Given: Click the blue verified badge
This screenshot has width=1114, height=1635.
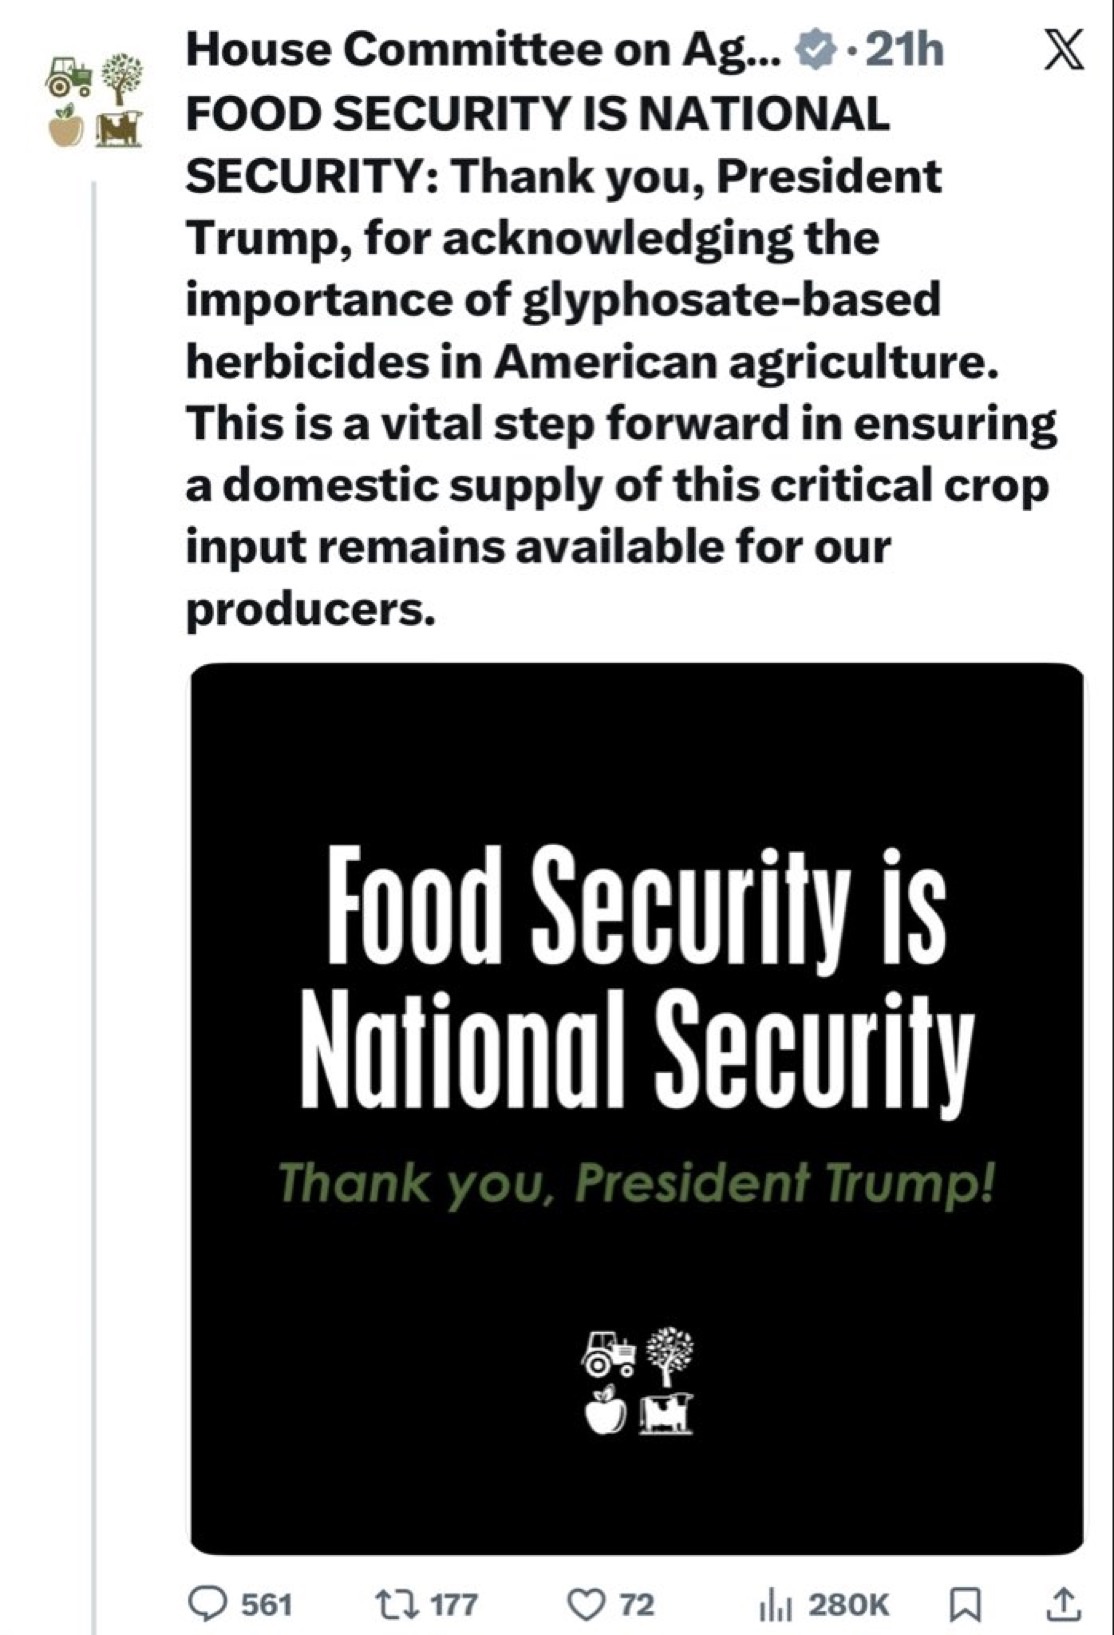Looking at the screenshot, I should (814, 48).
